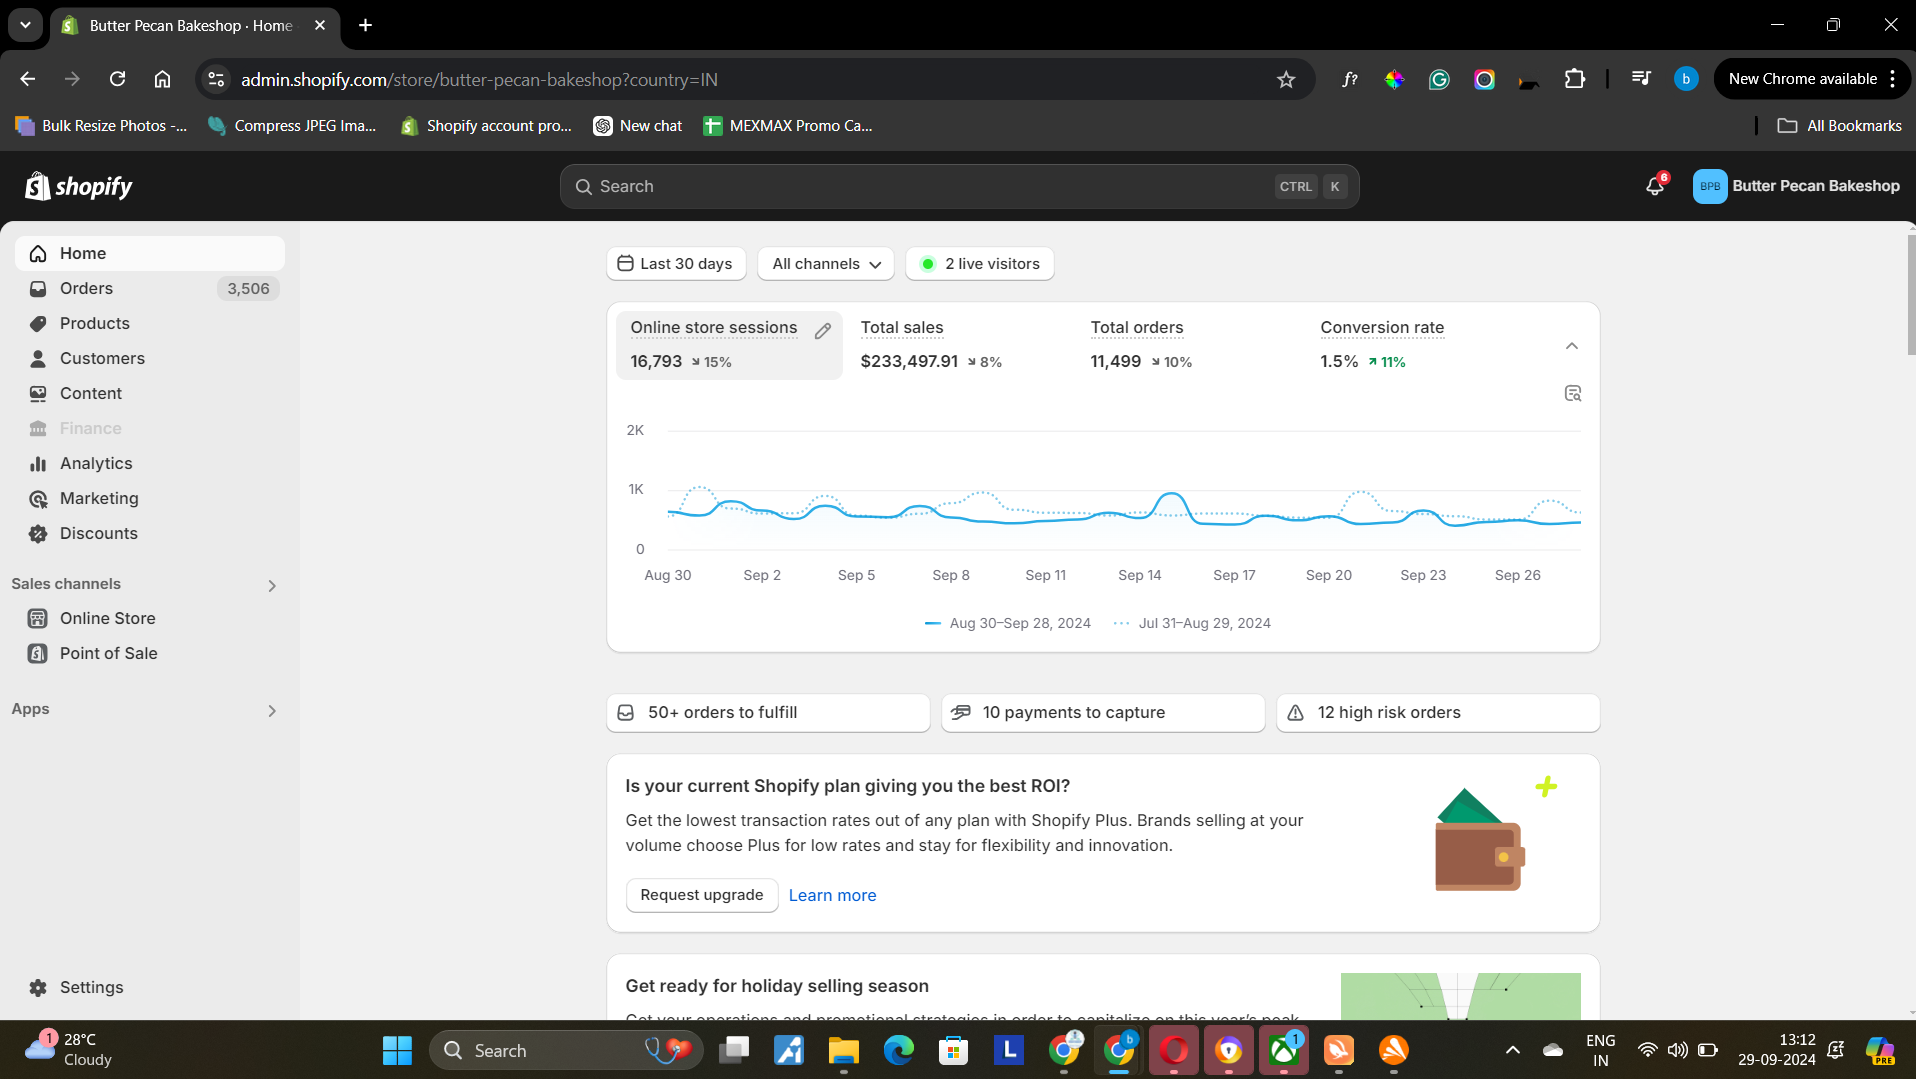Click the 2 live visitors button

point(980,264)
